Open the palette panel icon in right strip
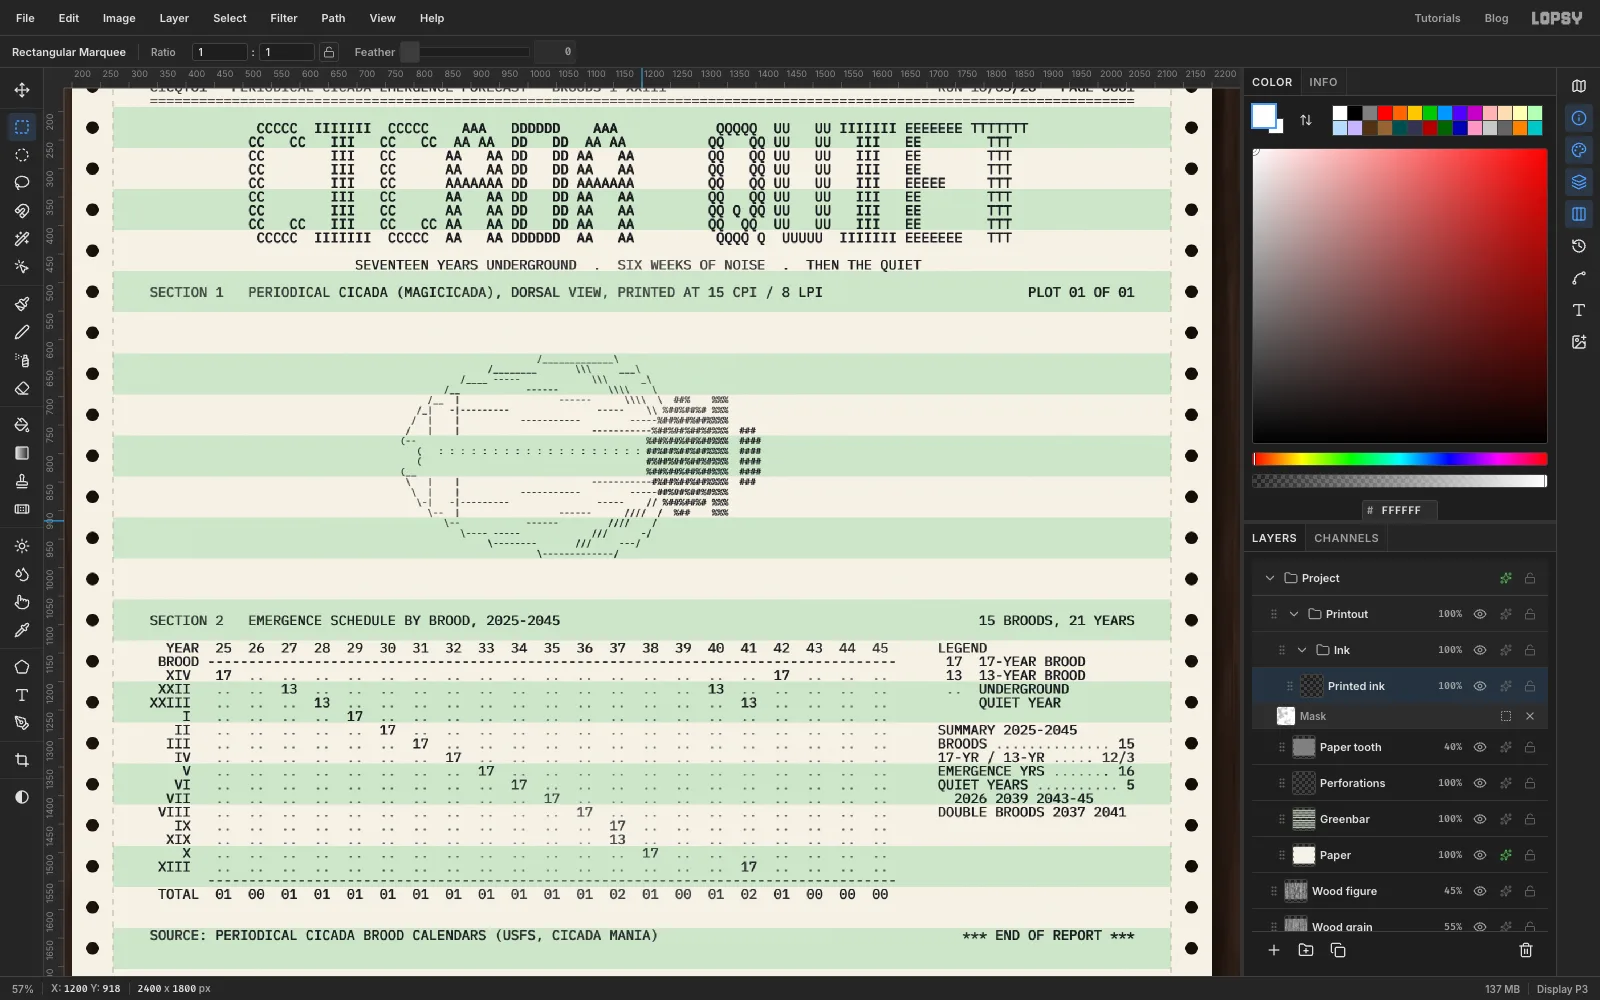The width and height of the screenshot is (1600, 1000). coord(1579,150)
